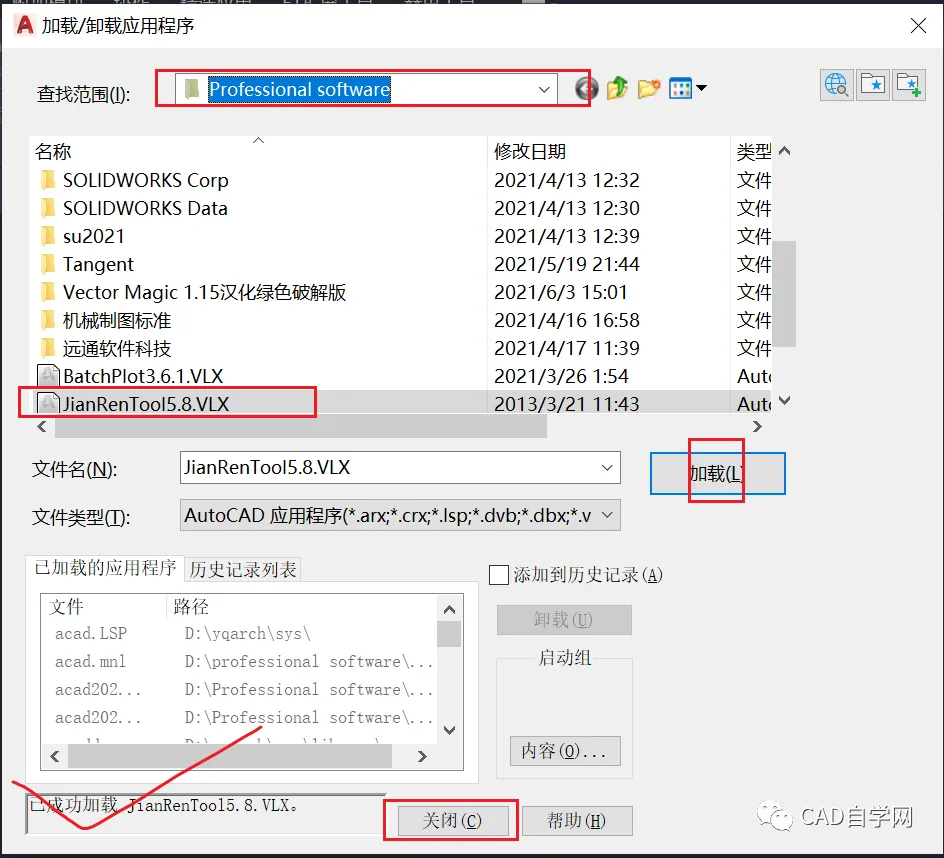Select acad.LSP in loaded applications list
Viewport: 944px width, 858px height.
coord(91,633)
